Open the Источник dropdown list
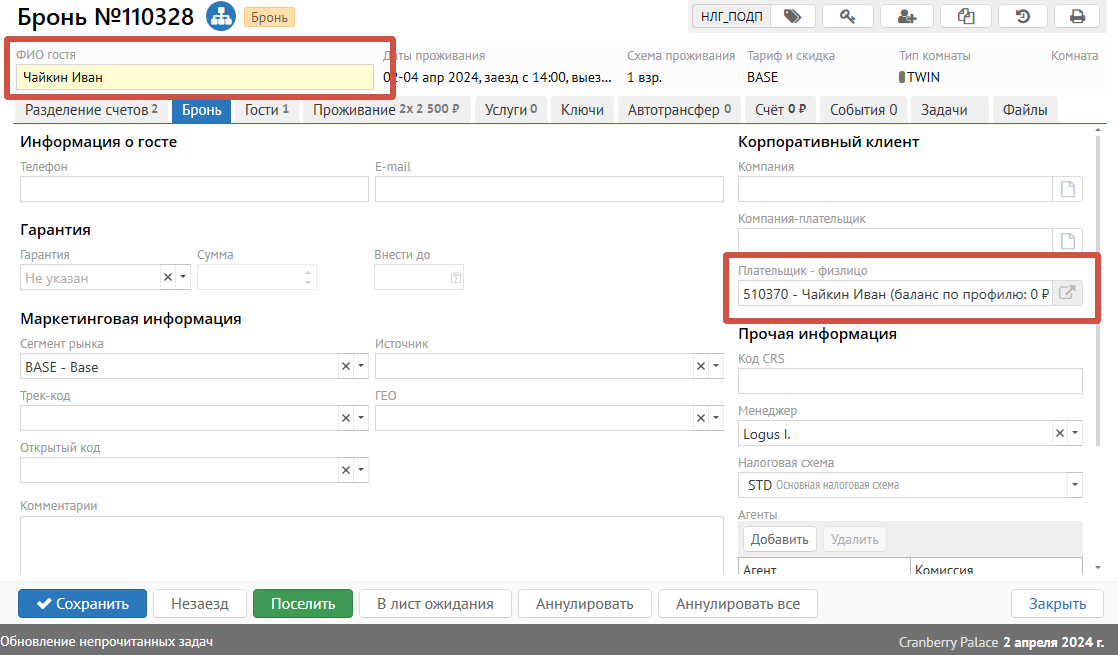This screenshot has width=1118, height=655. click(716, 367)
